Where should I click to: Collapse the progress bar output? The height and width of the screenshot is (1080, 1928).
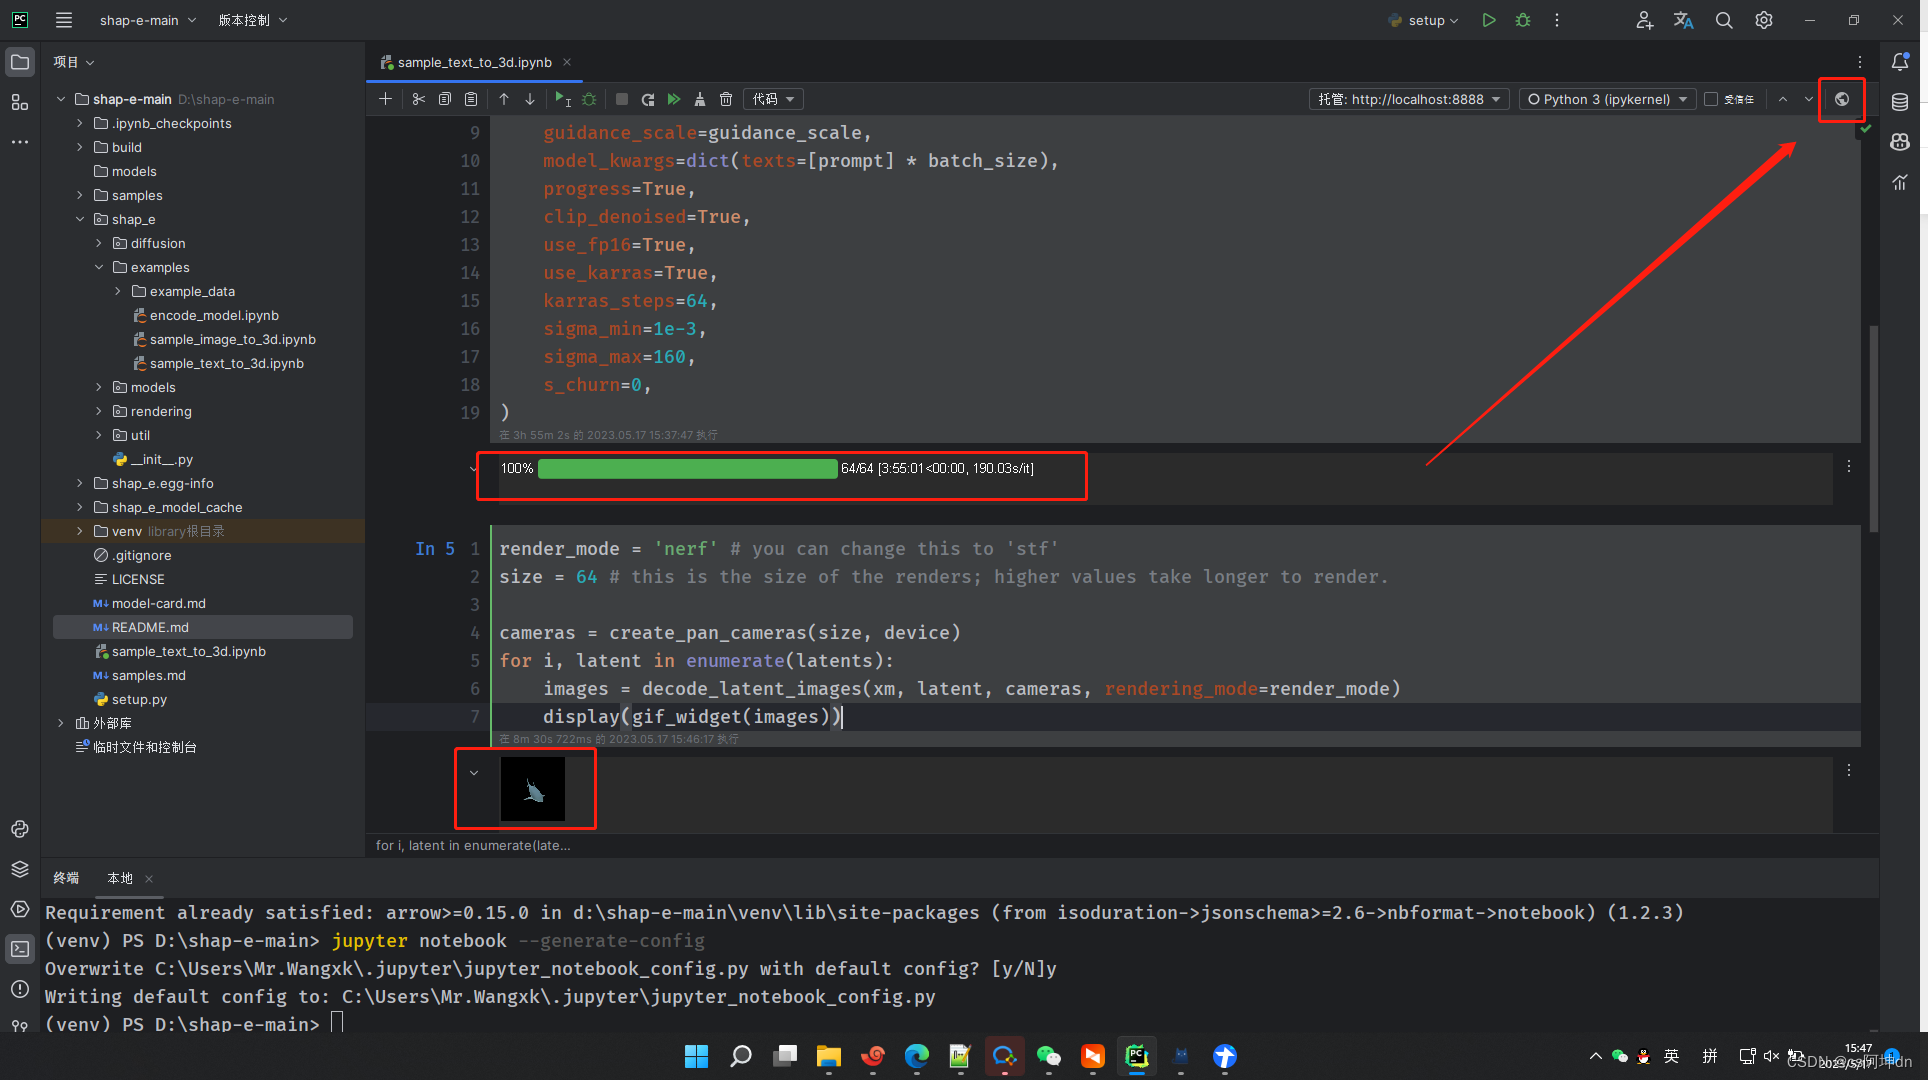(473, 468)
